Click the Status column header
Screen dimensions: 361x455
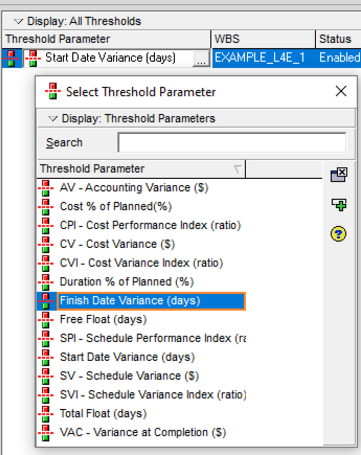pyautogui.click(x=339, y=39)
